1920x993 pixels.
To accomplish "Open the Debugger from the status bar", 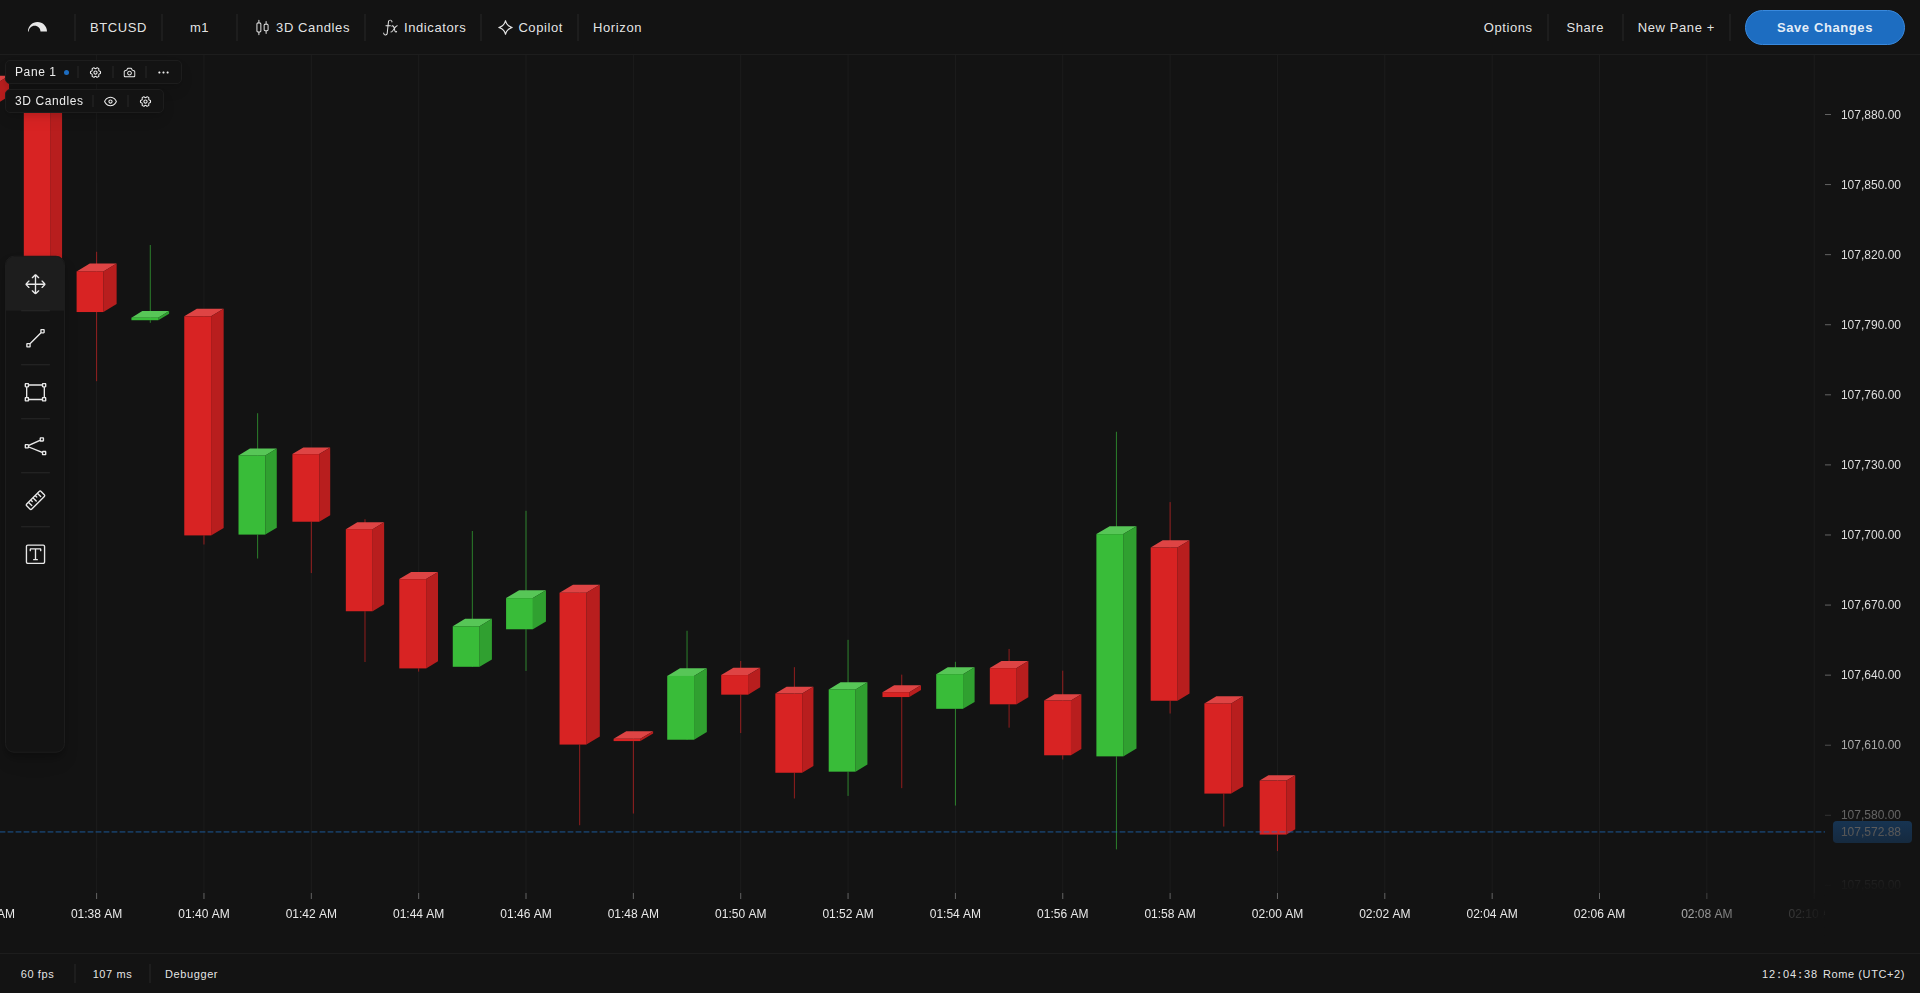I will click(190, 973).
